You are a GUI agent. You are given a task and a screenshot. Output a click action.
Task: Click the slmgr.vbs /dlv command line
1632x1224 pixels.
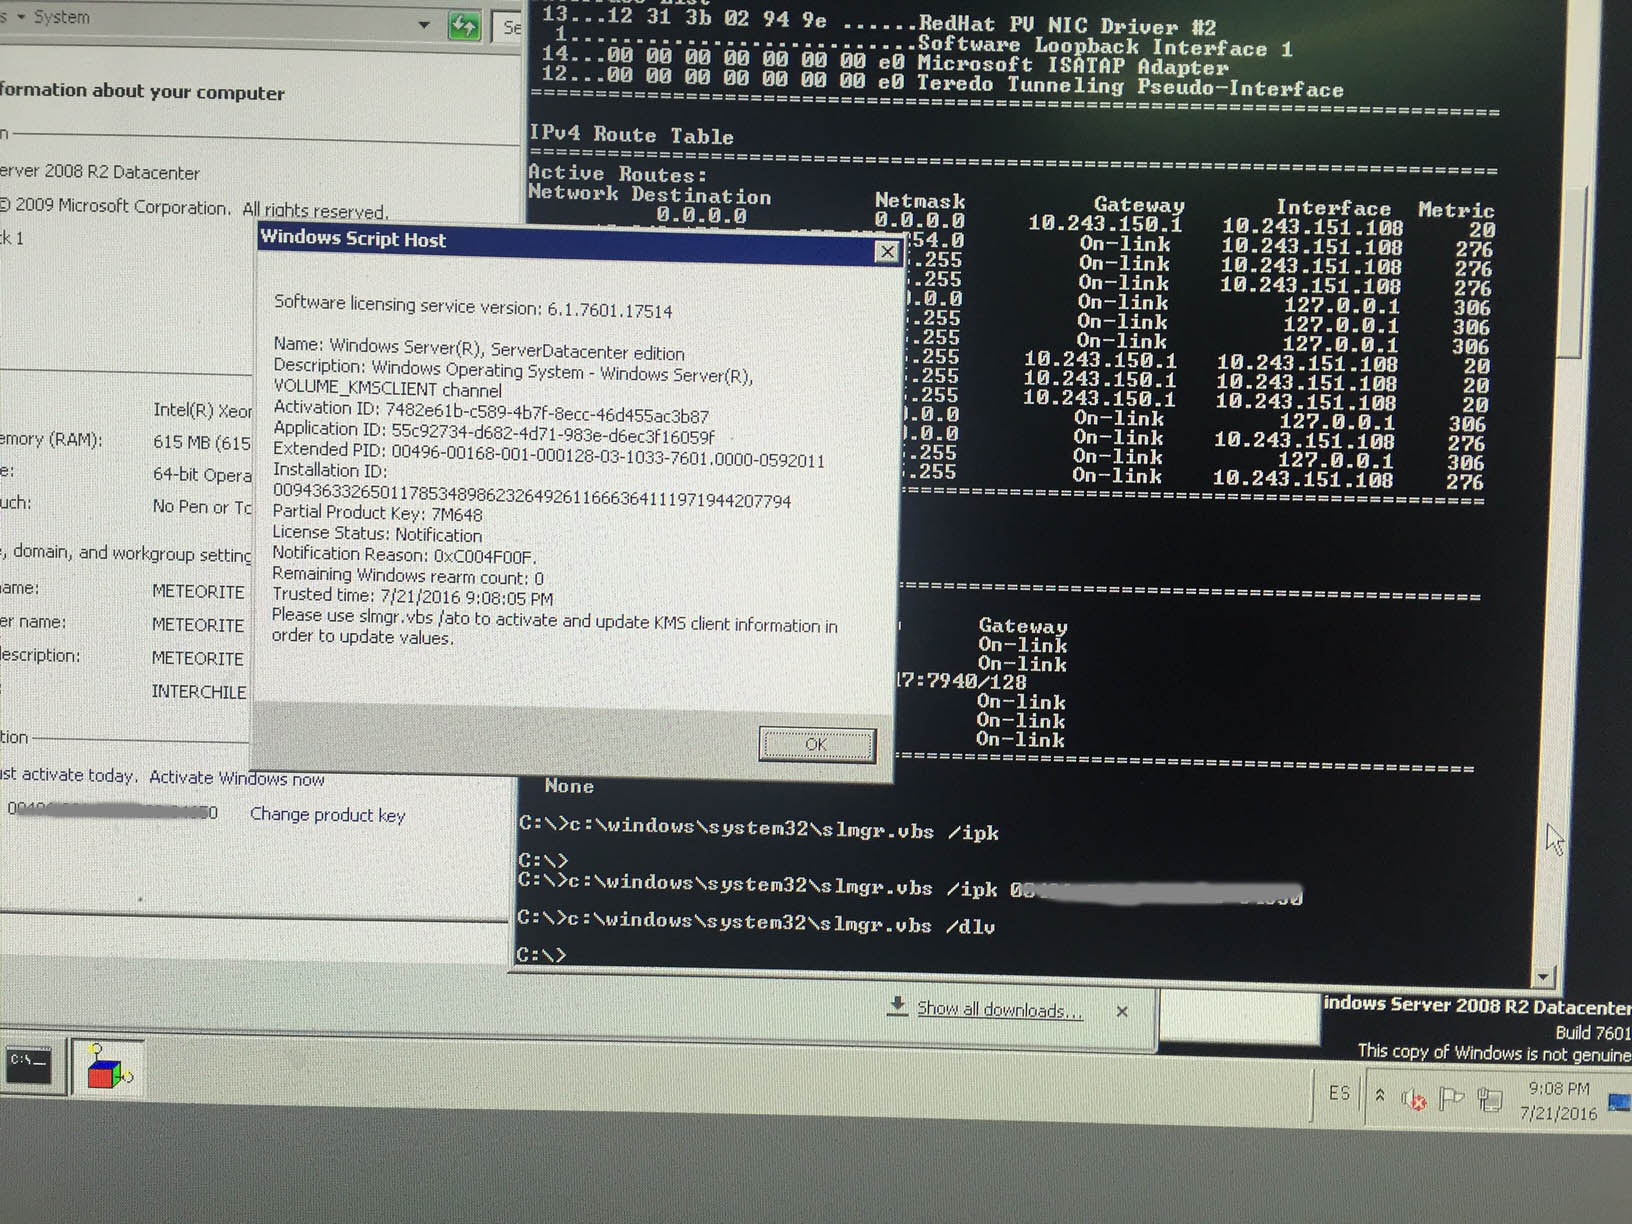point(756,923)
